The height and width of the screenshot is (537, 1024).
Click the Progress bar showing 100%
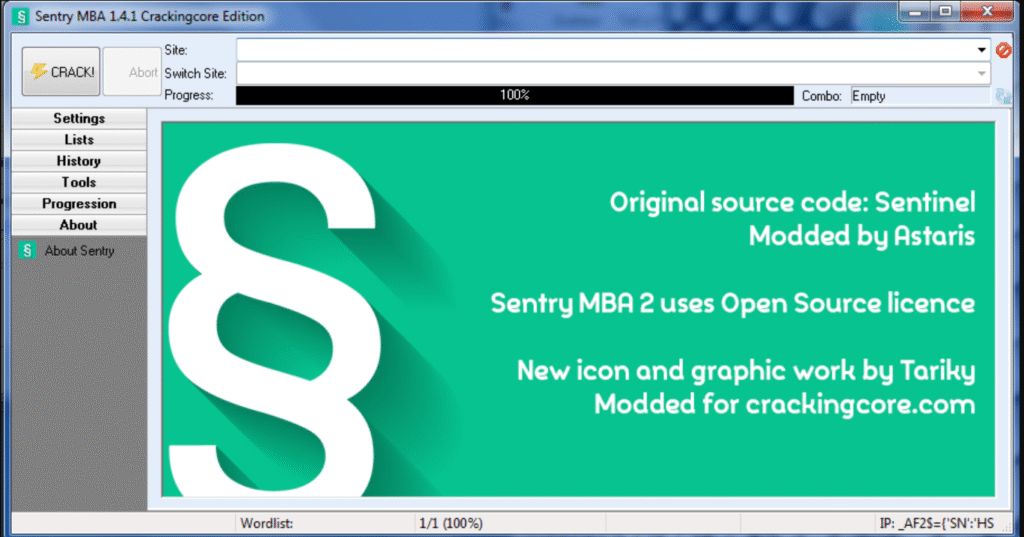click(x=515, y=95)
